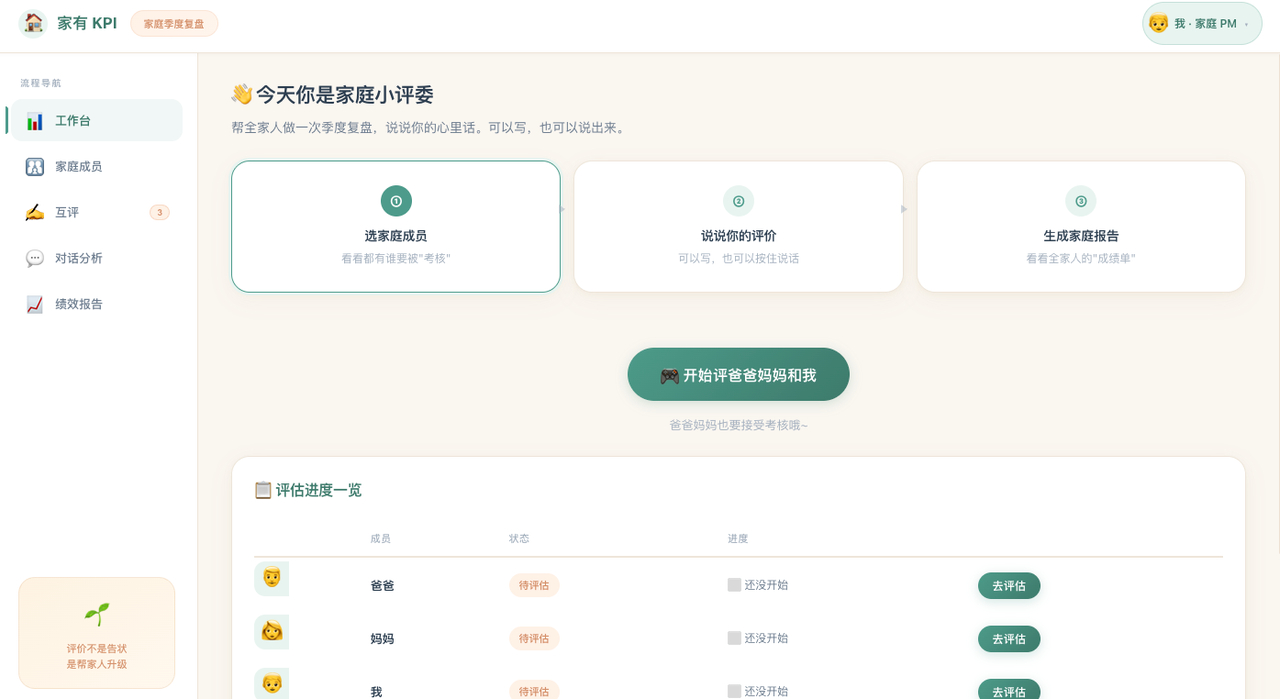Click step 1 circle icon

click(396, 201)
